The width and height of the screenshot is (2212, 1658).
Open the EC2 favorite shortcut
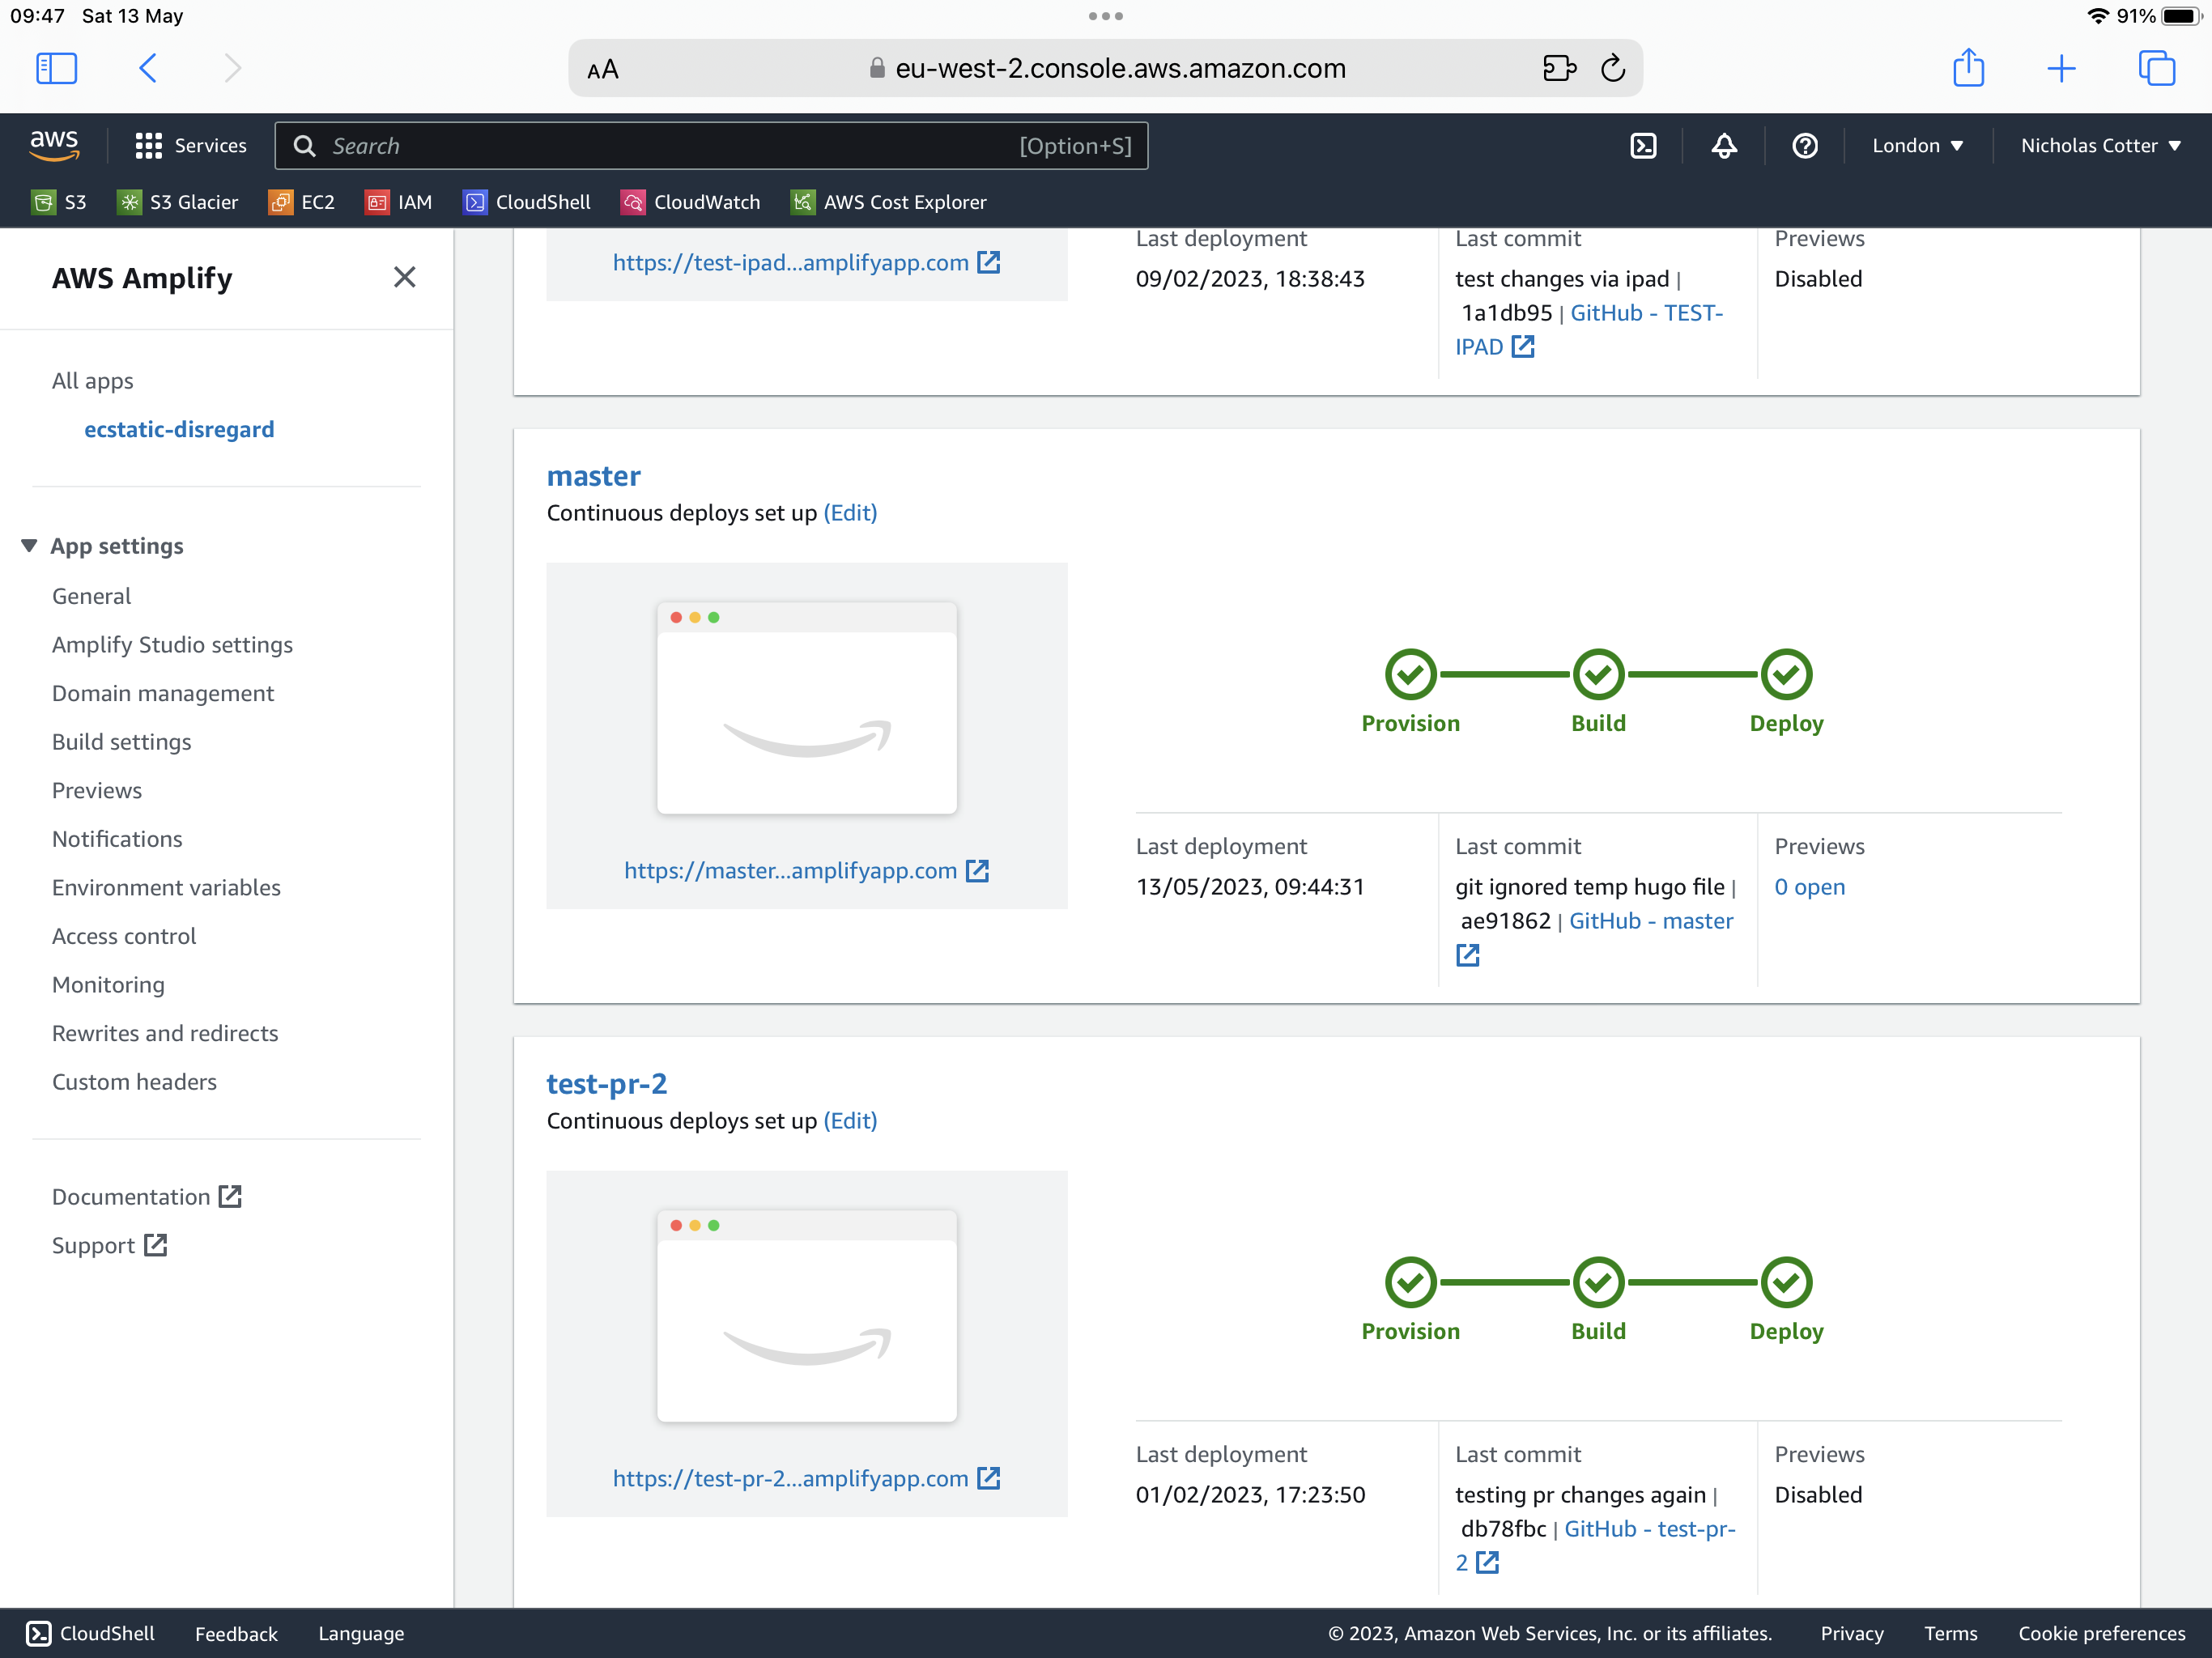point(302,202)
